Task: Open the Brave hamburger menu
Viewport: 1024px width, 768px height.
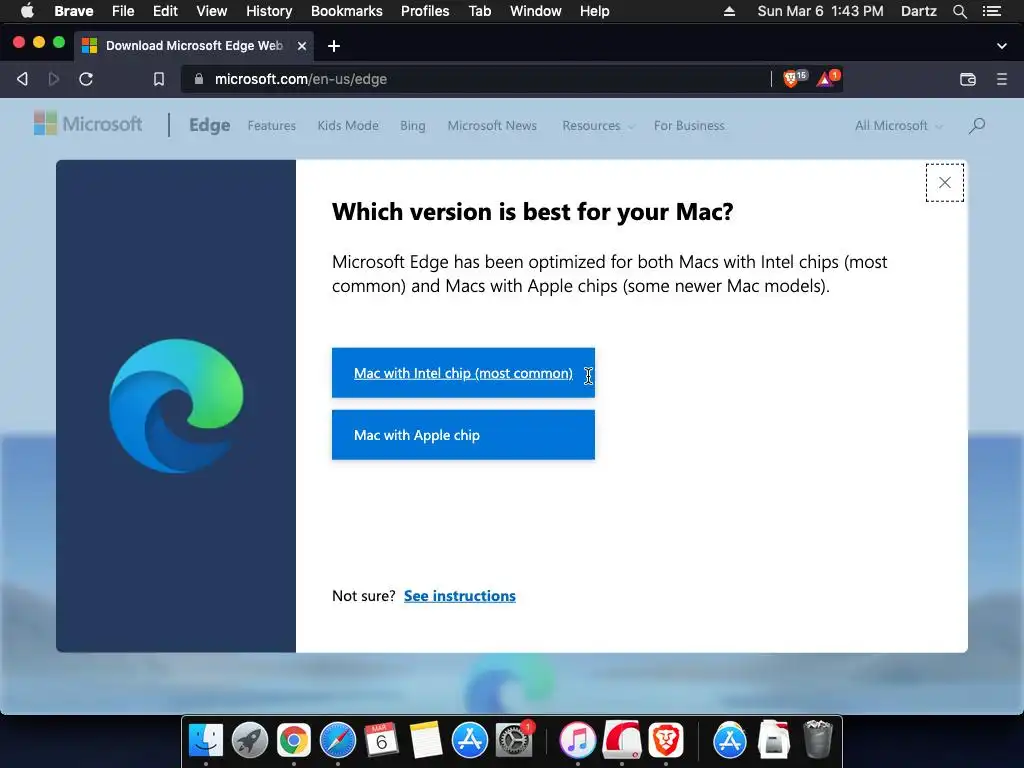Action: [x=1002, y=79]
